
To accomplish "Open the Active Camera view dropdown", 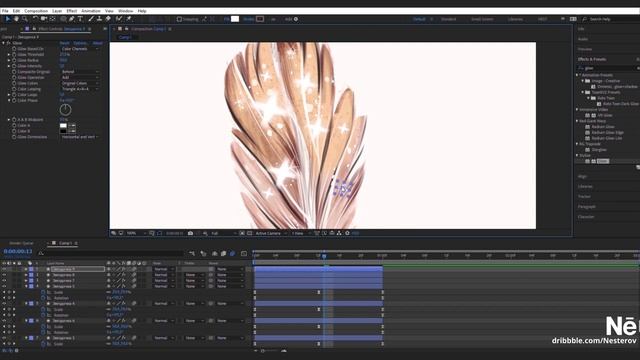I will click(271, 233).
